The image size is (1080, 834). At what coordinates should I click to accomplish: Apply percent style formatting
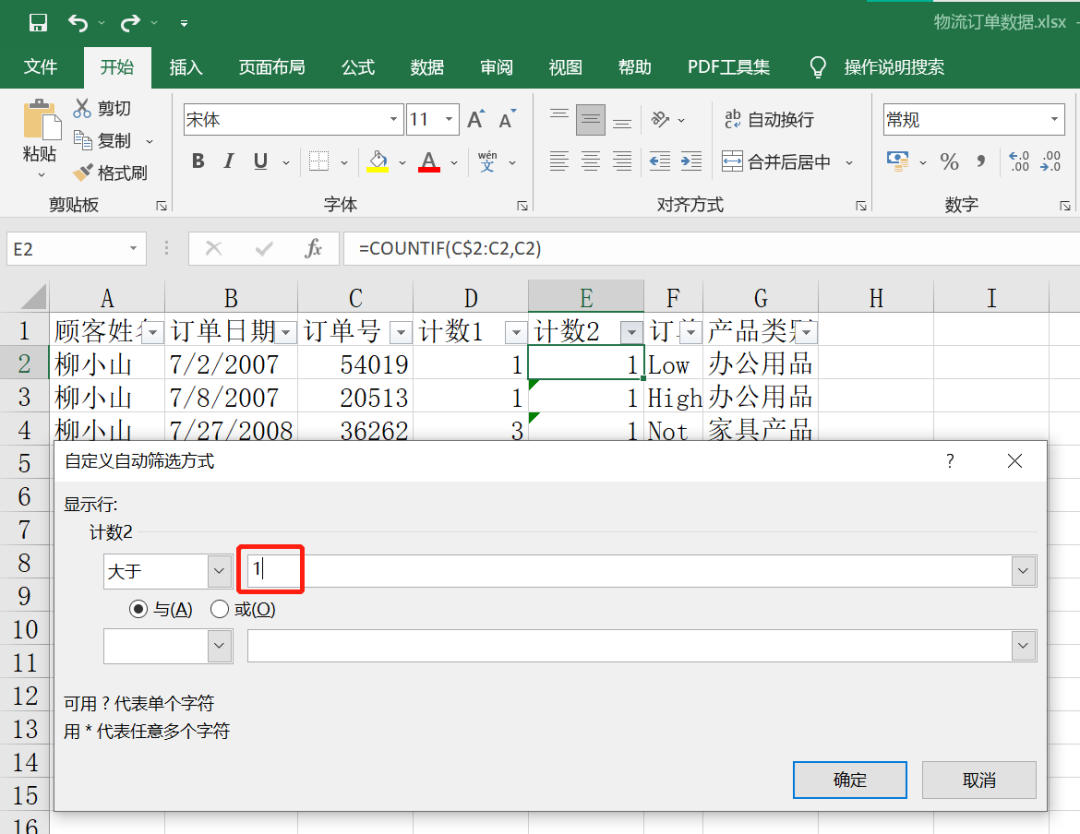point(949,162)
